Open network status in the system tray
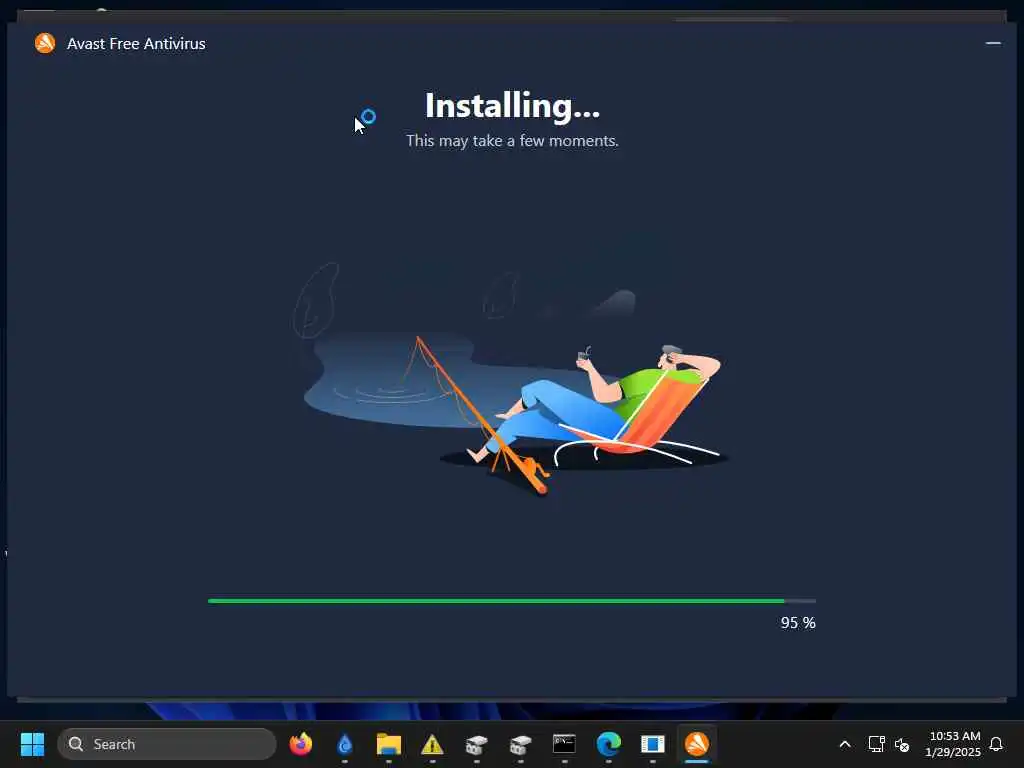1024x768 pixels. (x=876, y=744)
